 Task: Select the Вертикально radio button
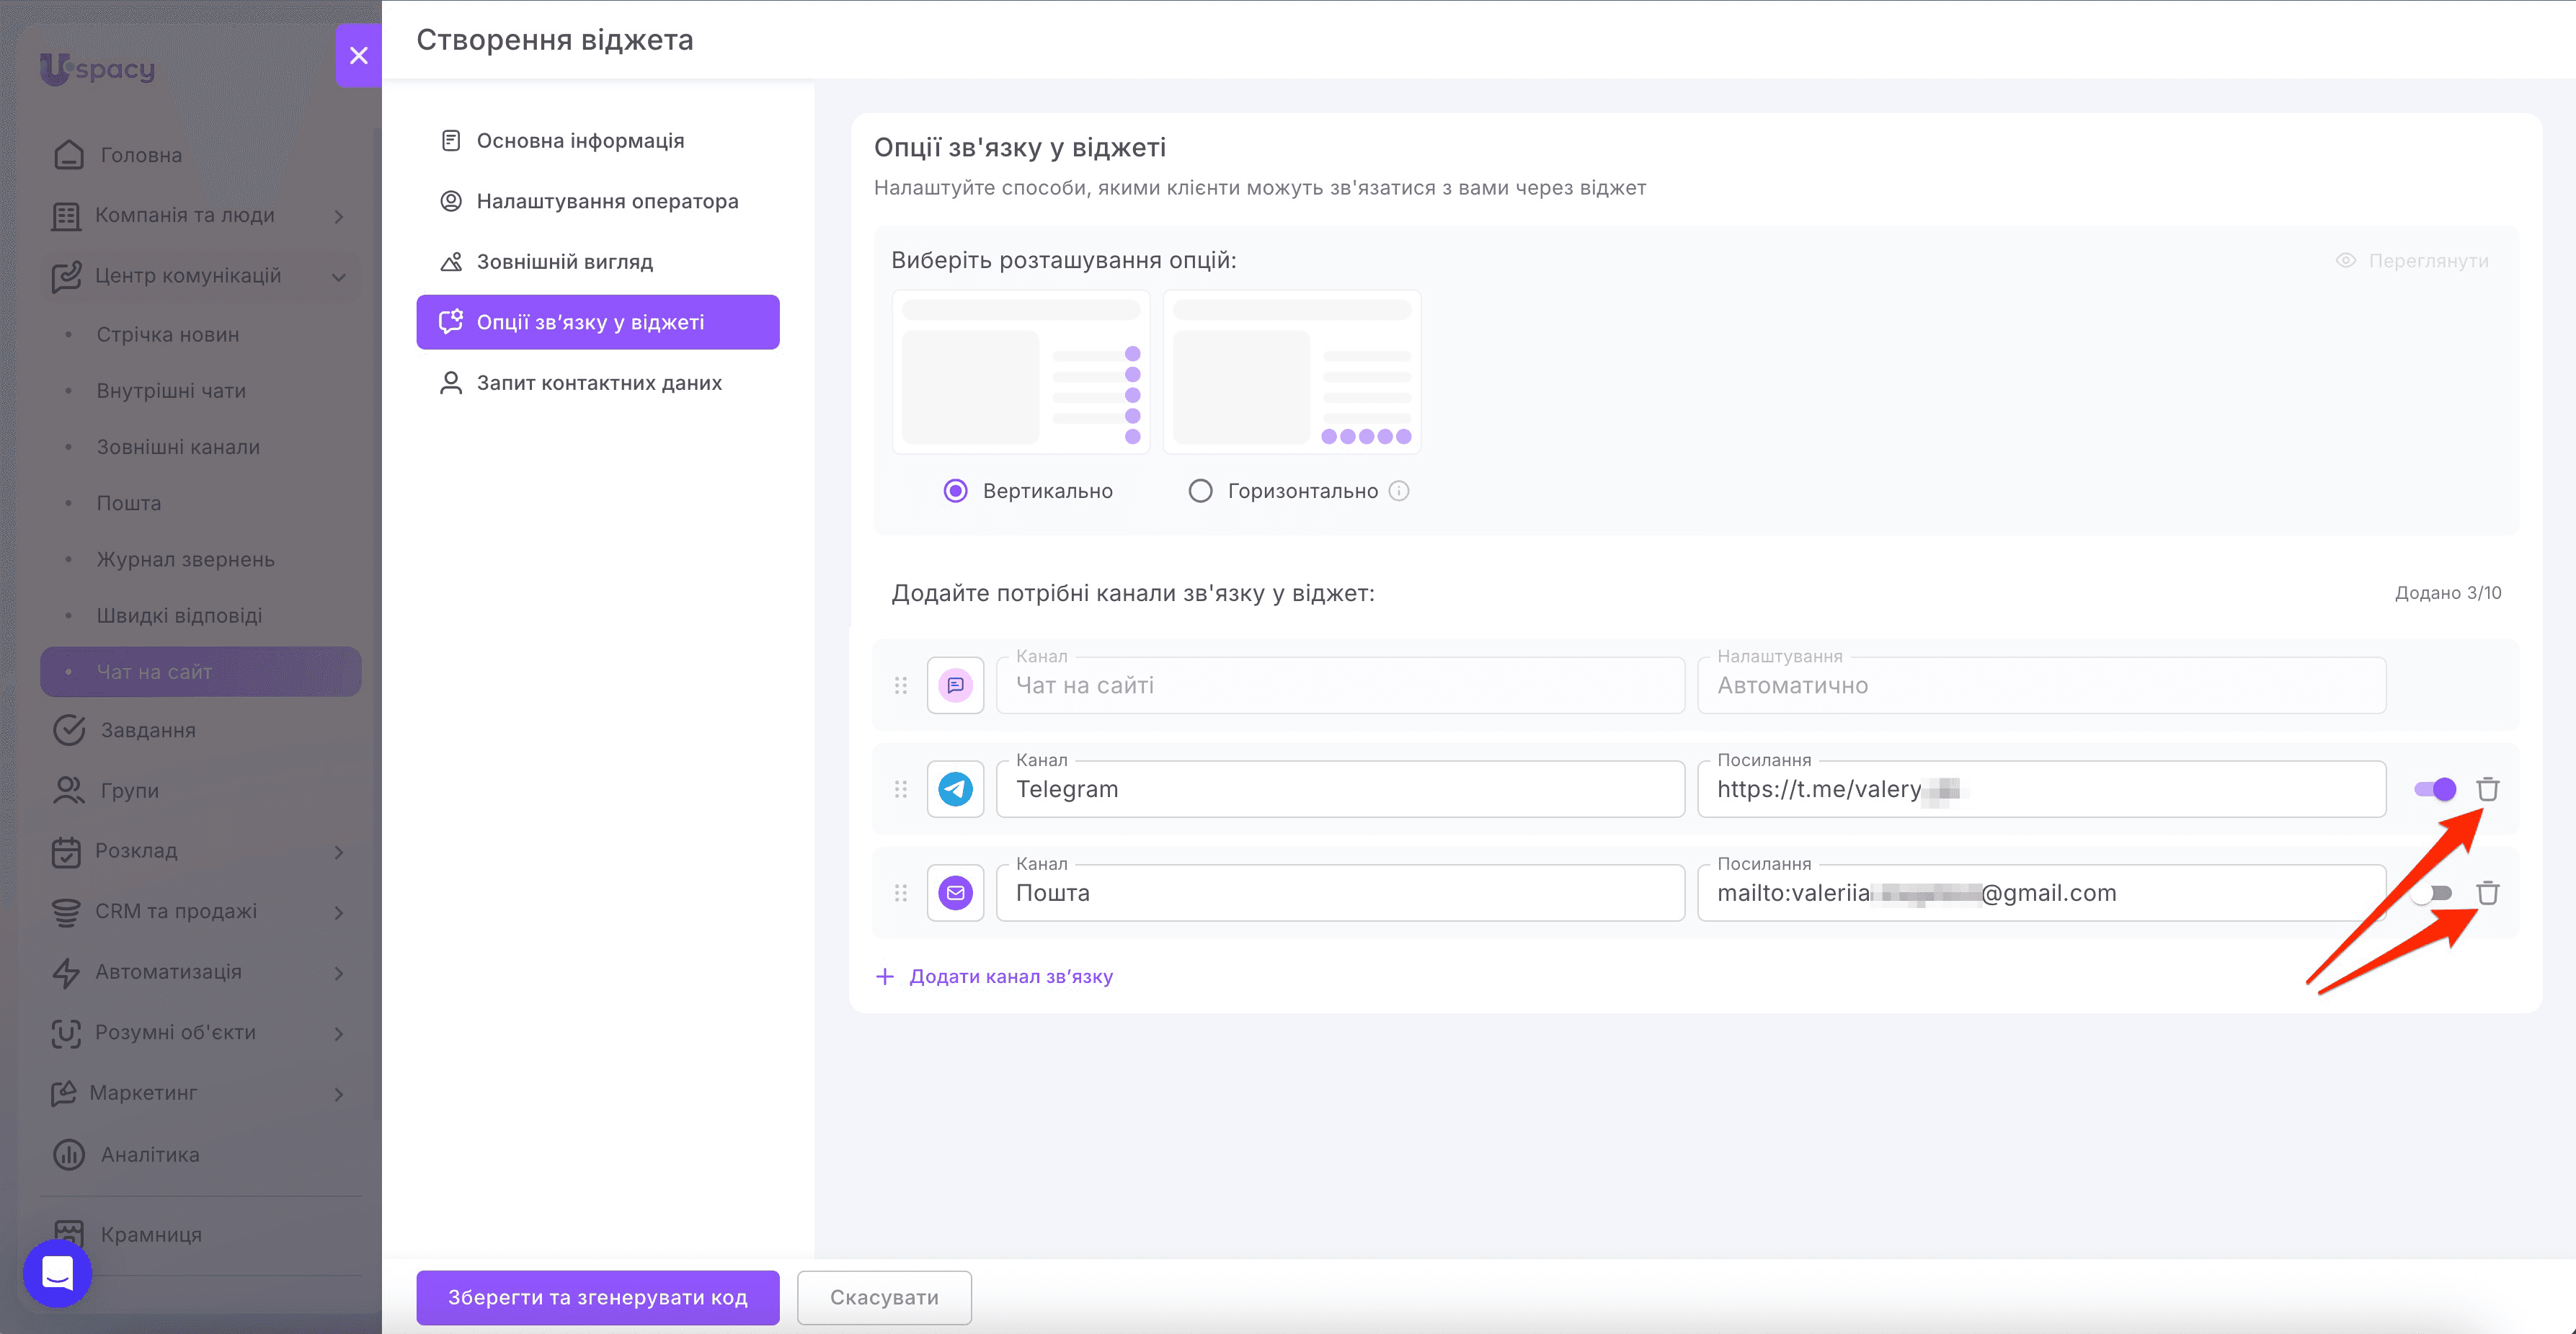[955, 491]
